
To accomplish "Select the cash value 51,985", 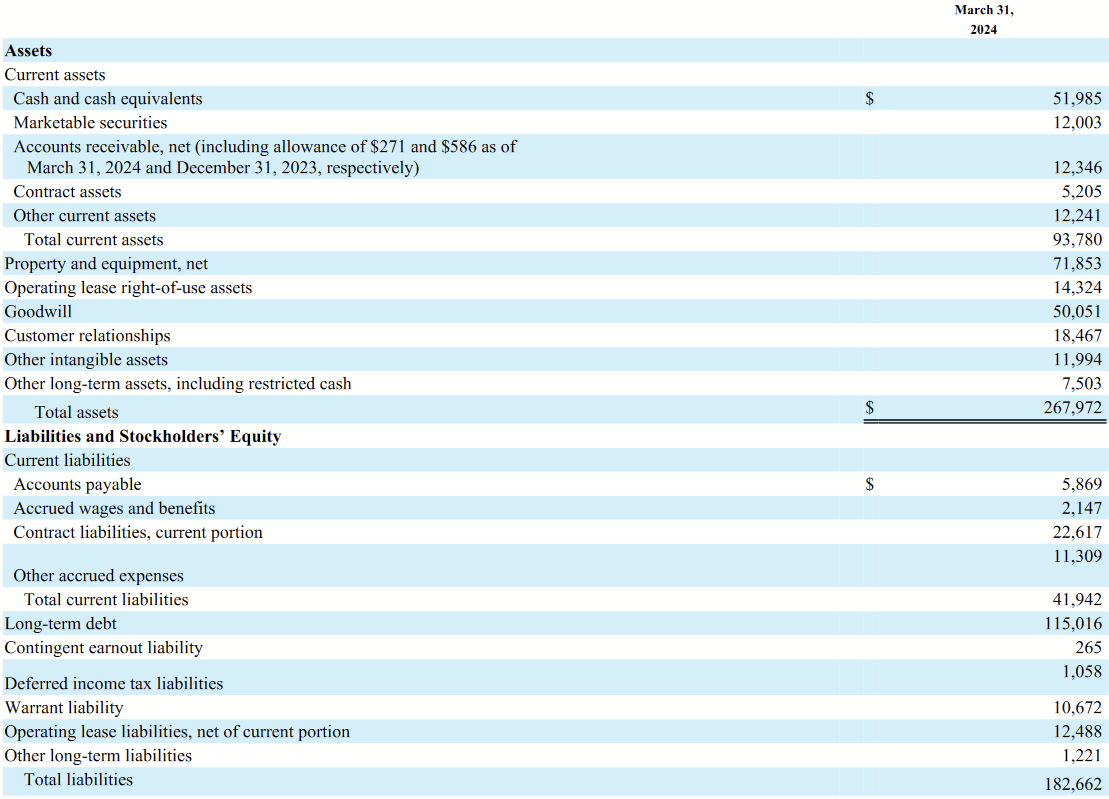I will (x=1076, y=99).
